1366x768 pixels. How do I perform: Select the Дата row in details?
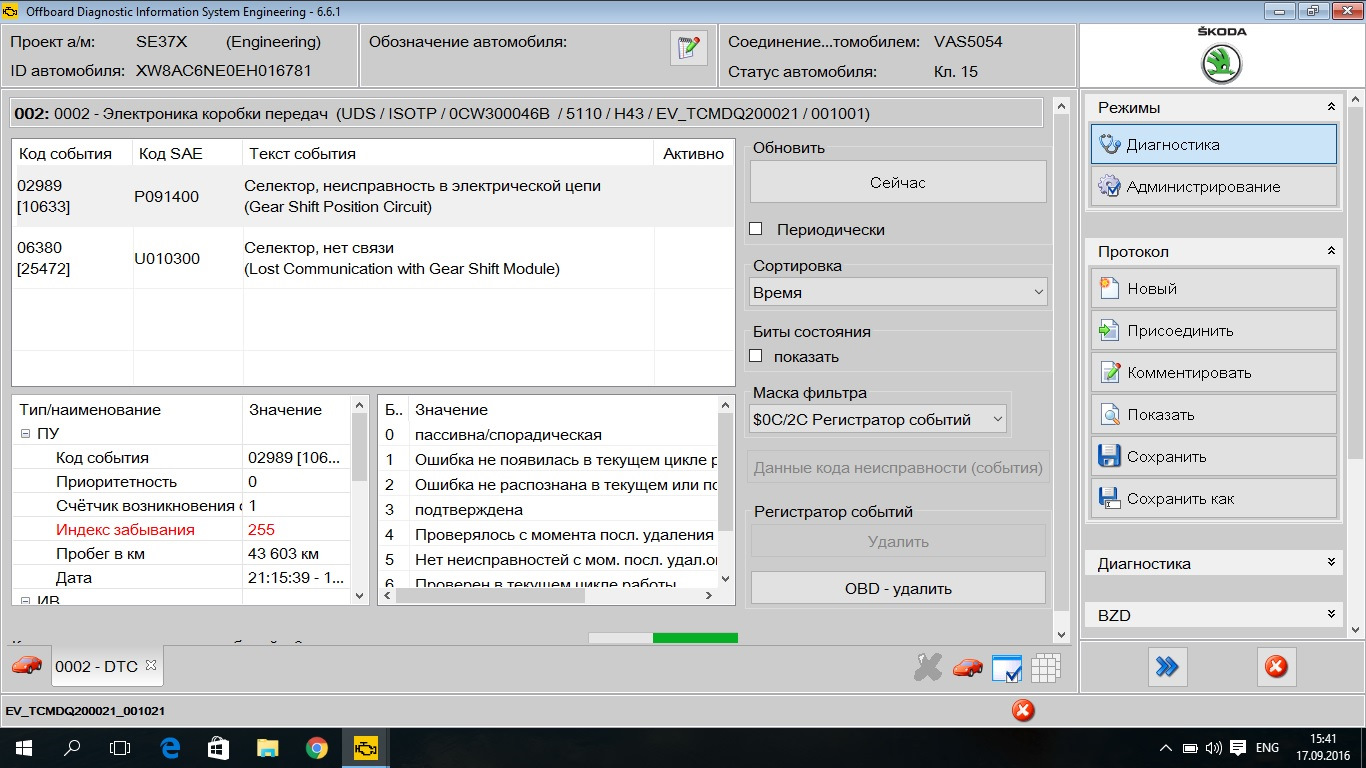182,578
